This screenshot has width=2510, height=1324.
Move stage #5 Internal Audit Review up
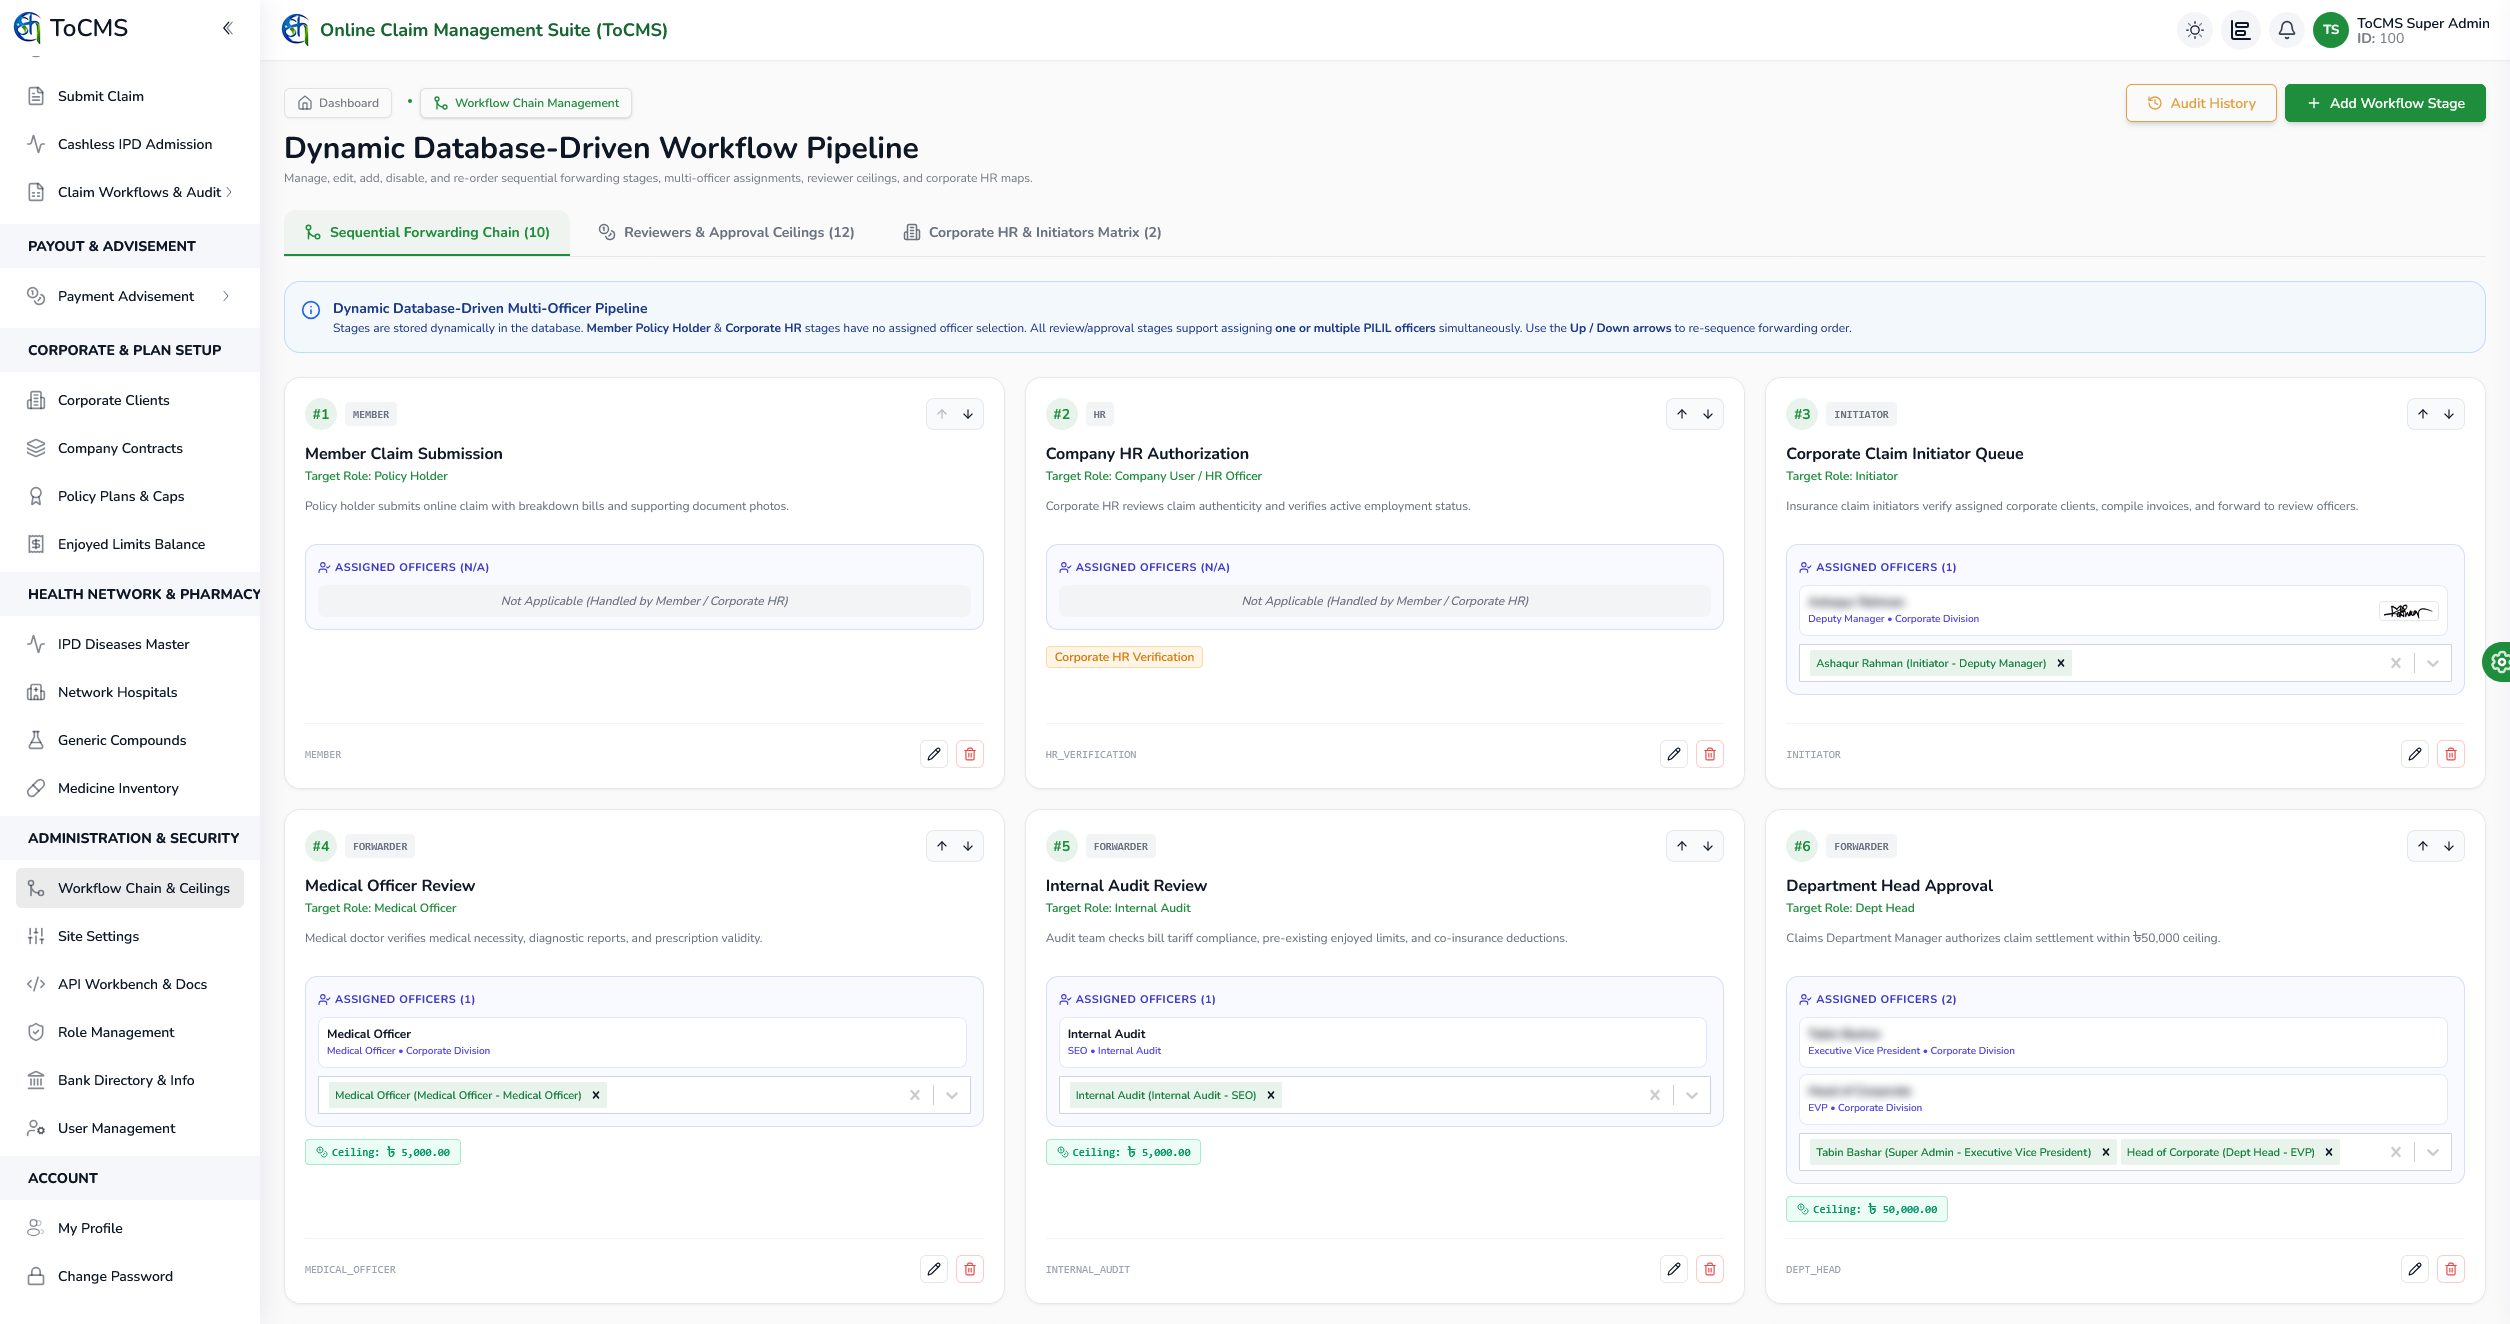pos(1682,846)
